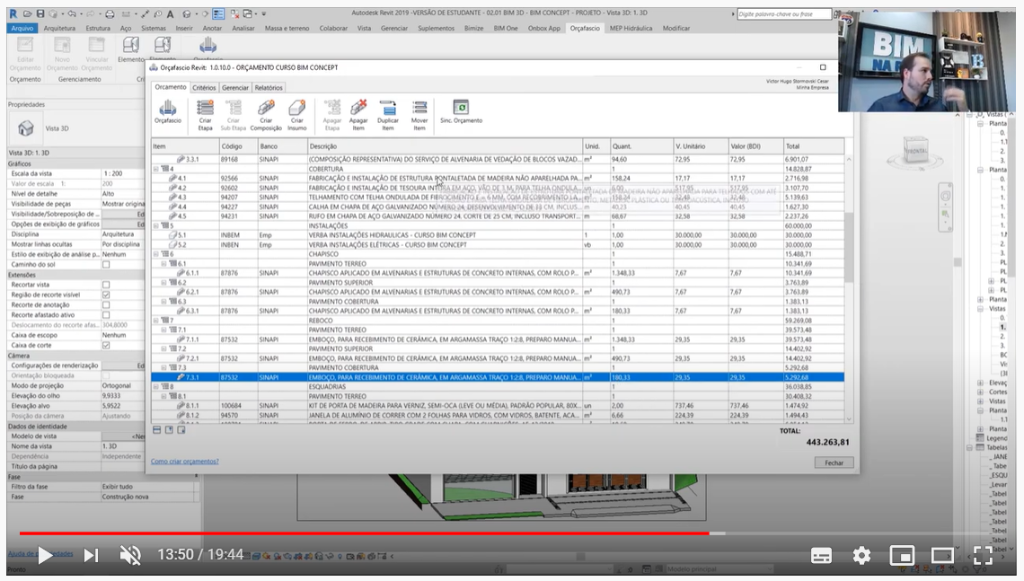1024x581 pixels.
Task: Open the Critérios tab
Action: click(204, 87)
